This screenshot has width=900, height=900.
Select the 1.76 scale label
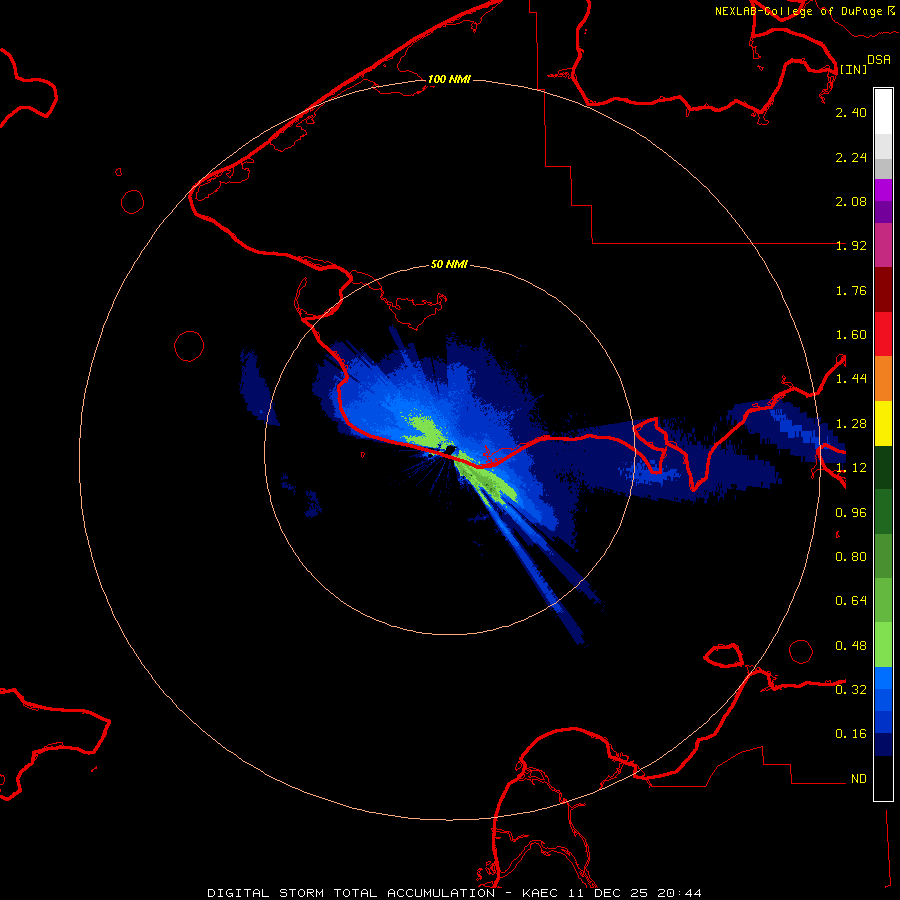pos(851,290)
